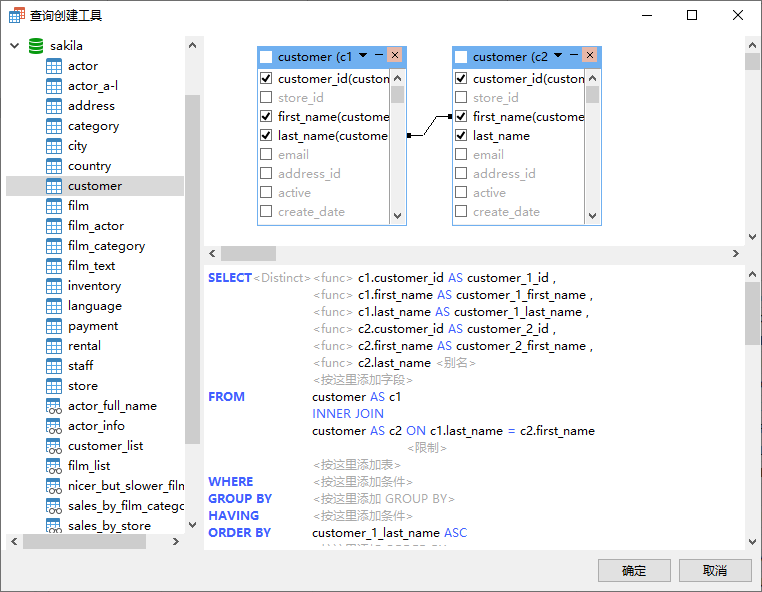The width and height of the screenshot is (762, 592).
Task: Check address_id in customer c2
Action: click(461, 173)
